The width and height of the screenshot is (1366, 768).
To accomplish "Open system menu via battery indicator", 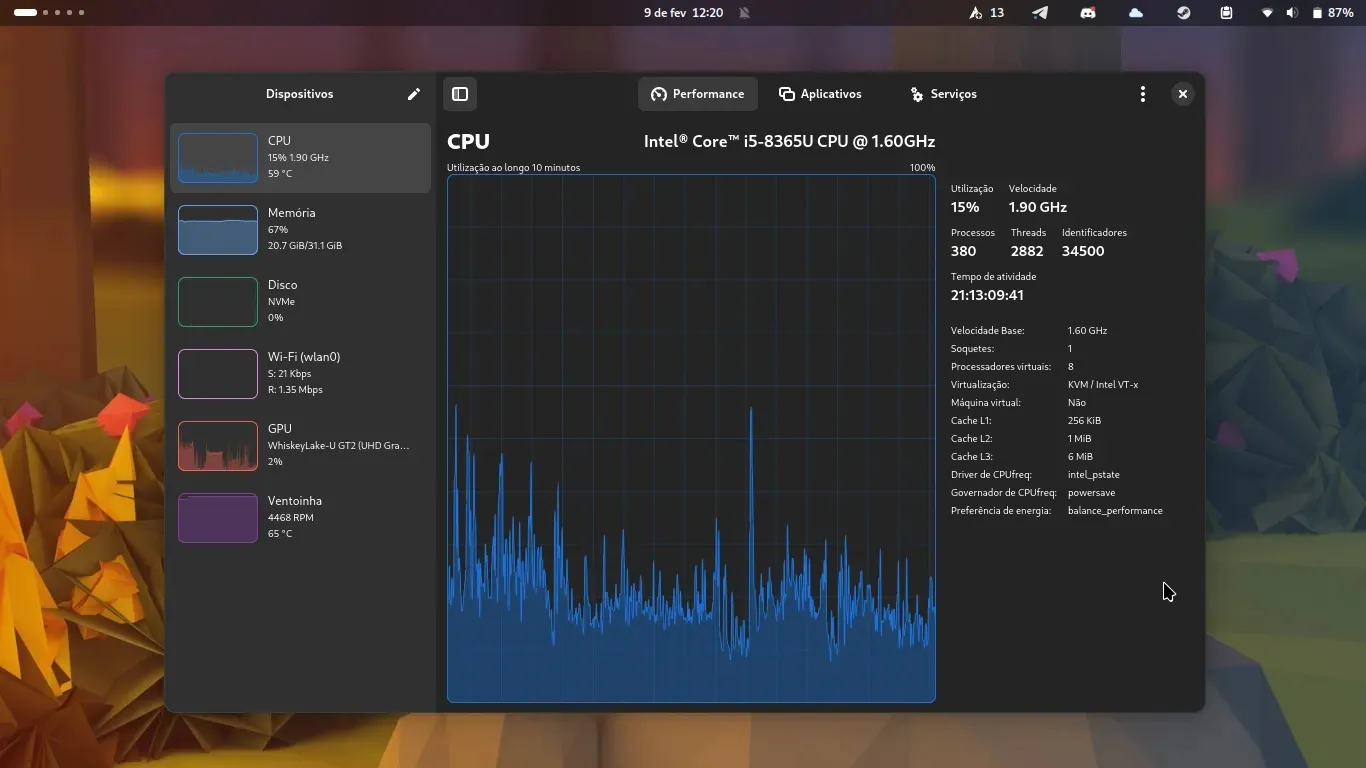I will tap(1332, 13).
